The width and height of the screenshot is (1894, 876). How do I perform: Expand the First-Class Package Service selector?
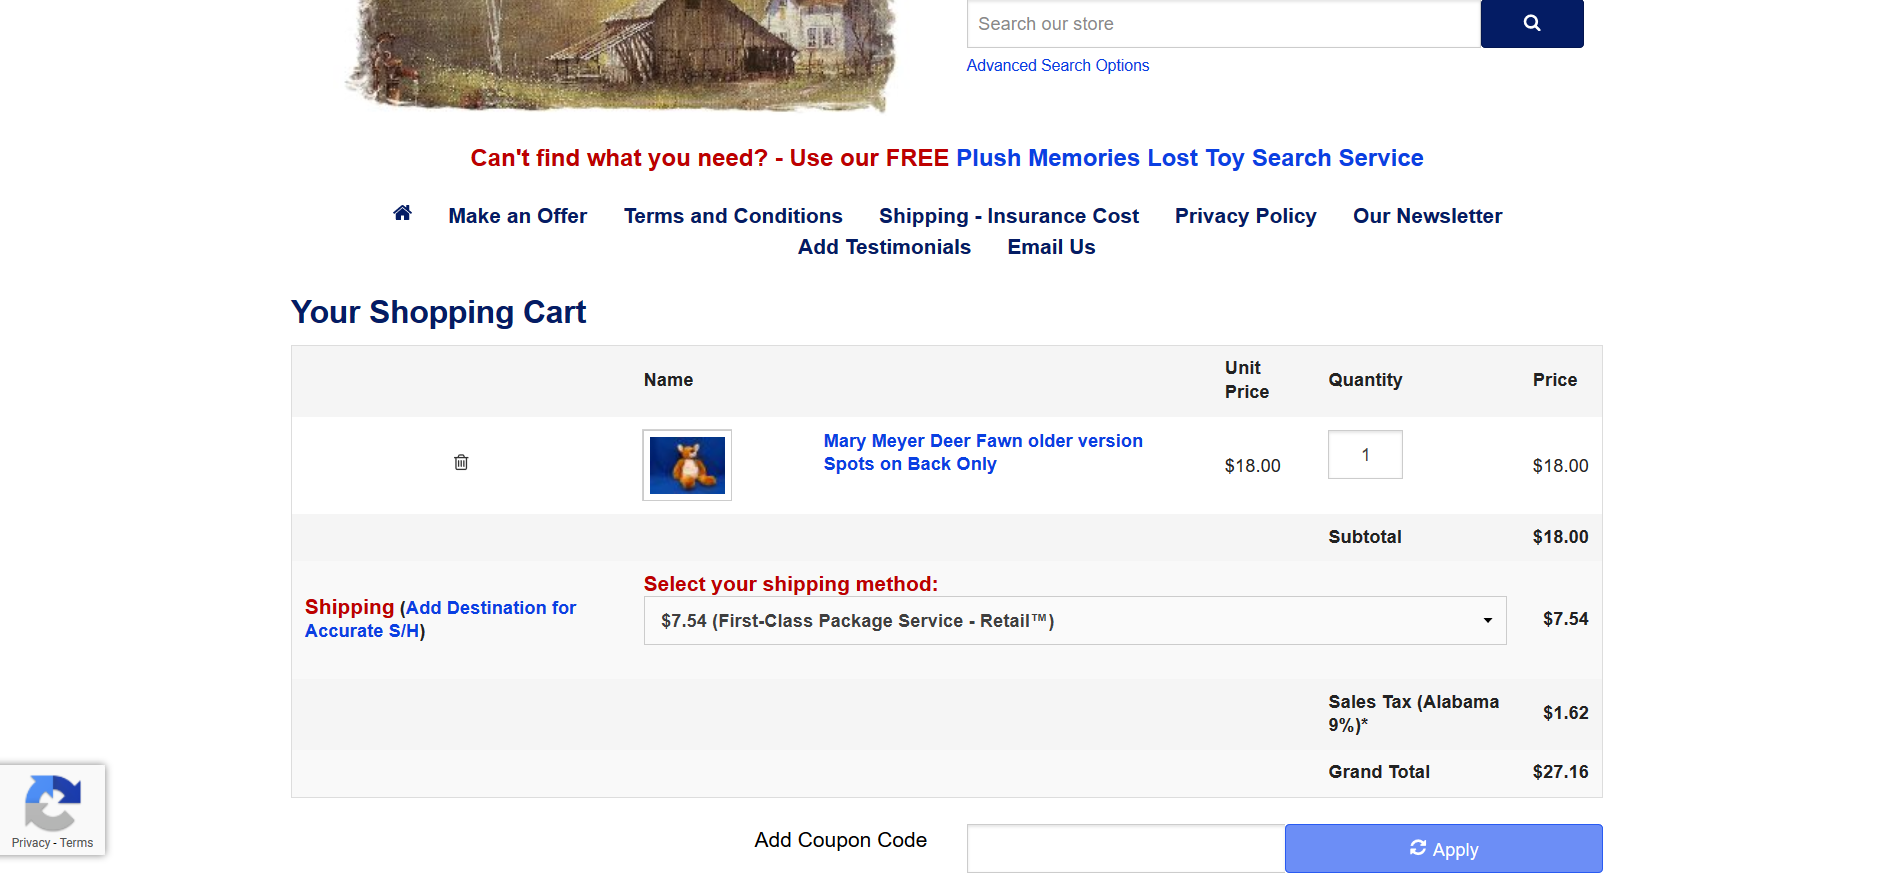click(1075, 620)
